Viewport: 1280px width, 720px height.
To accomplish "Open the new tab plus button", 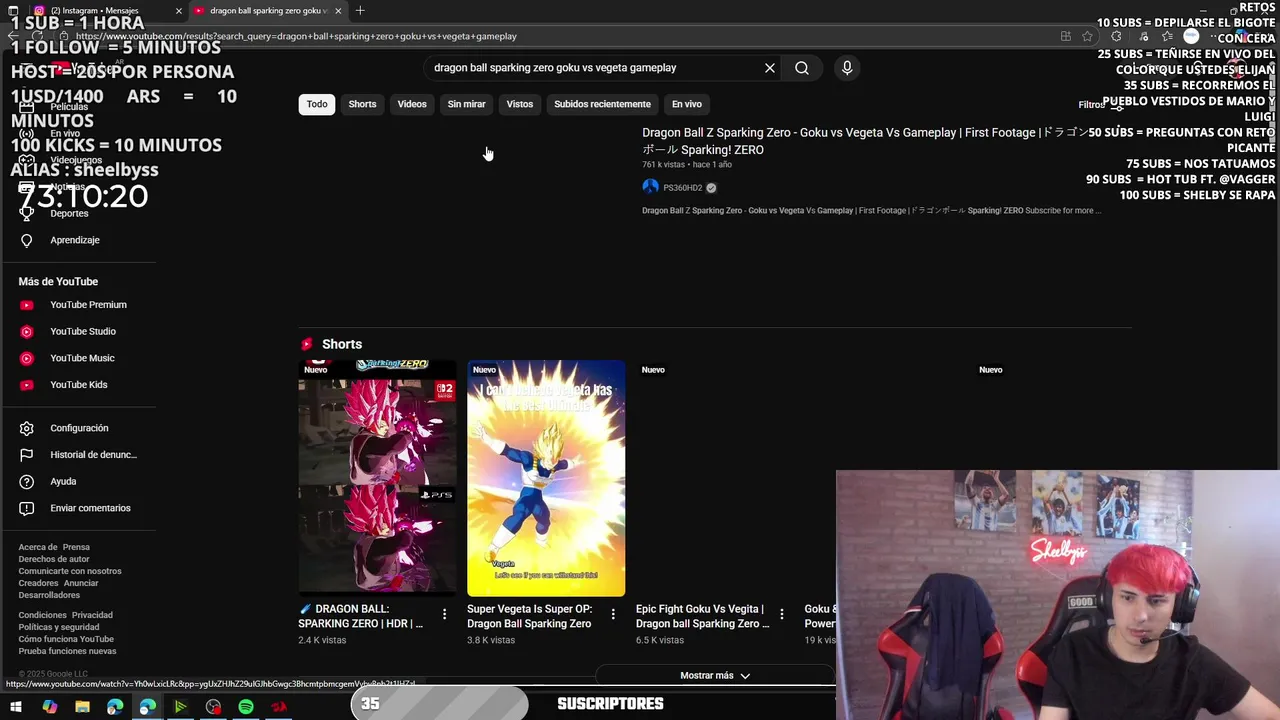I will pyautogui.click(x=360, y=11).
